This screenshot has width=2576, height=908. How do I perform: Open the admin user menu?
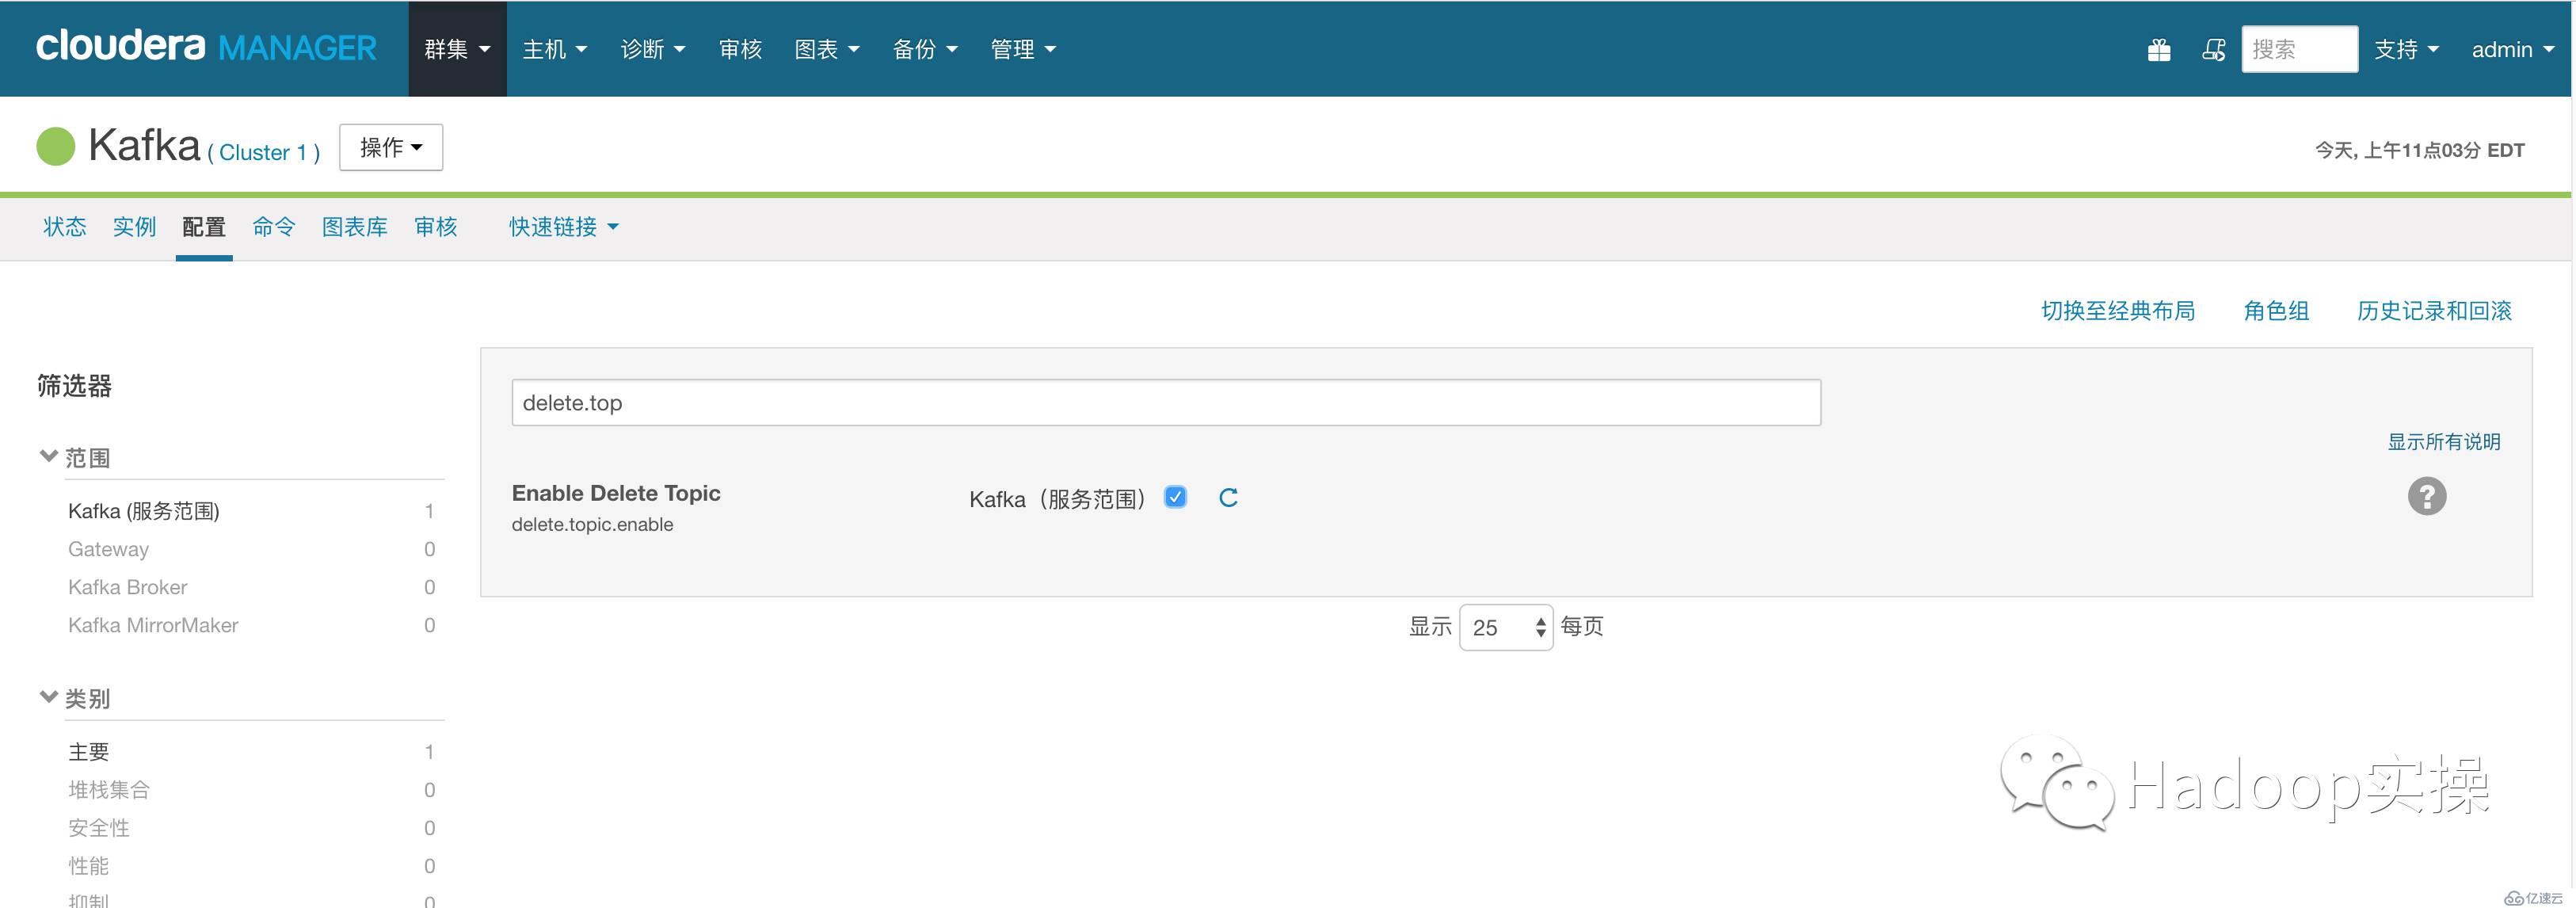click(x=2512, y=49)
